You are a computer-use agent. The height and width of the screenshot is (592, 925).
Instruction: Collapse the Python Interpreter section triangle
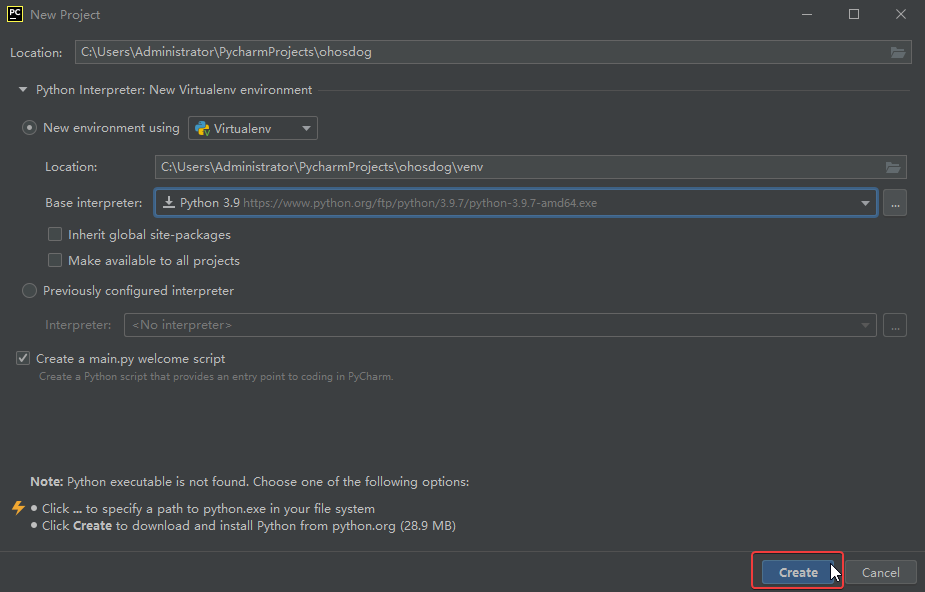coord(23,90)
